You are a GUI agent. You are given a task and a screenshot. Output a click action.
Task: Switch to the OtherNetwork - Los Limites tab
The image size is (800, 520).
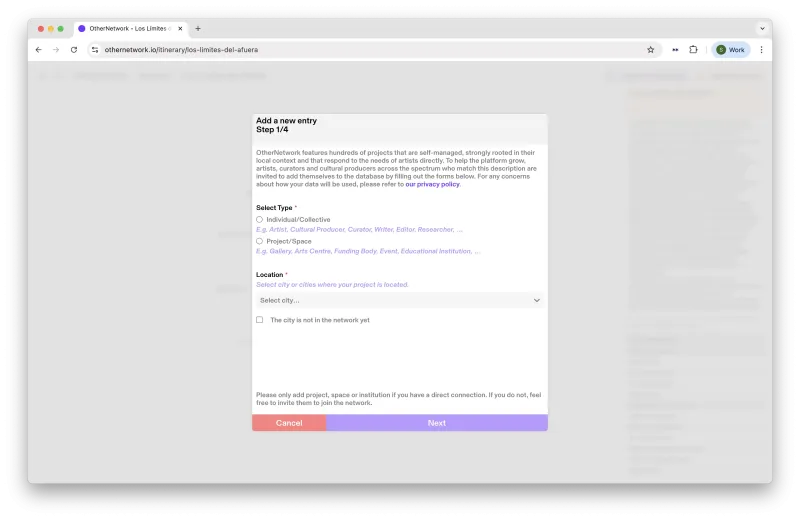128,29
